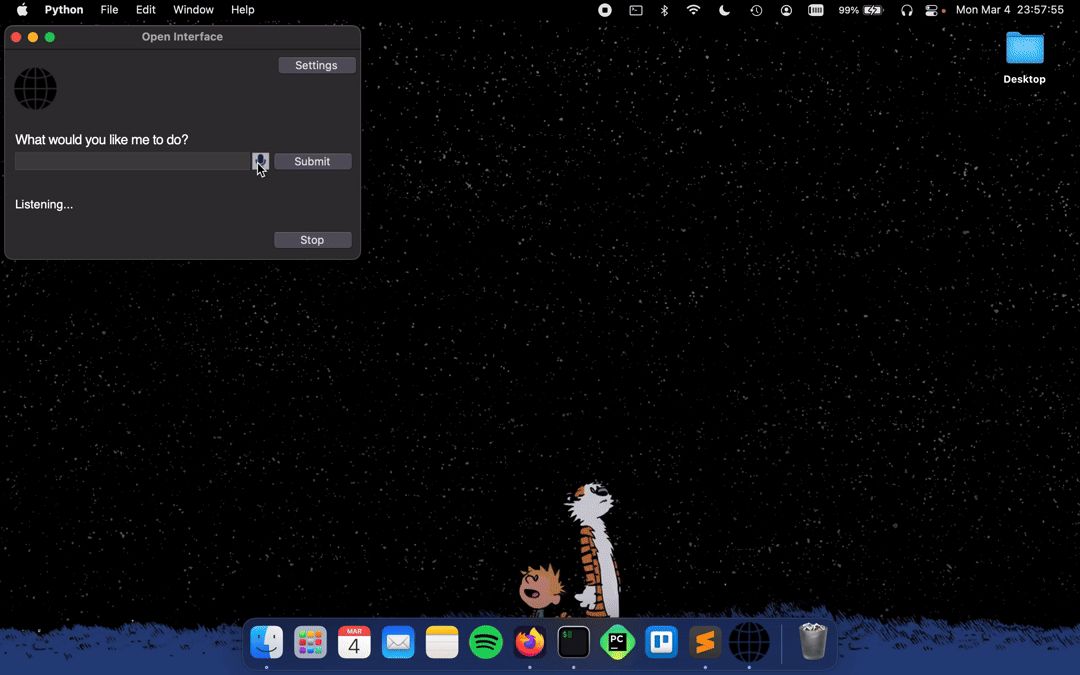Open Spotify from the Dock
The width and height of the screenshot is (1080, 675).
coord(485,642)
